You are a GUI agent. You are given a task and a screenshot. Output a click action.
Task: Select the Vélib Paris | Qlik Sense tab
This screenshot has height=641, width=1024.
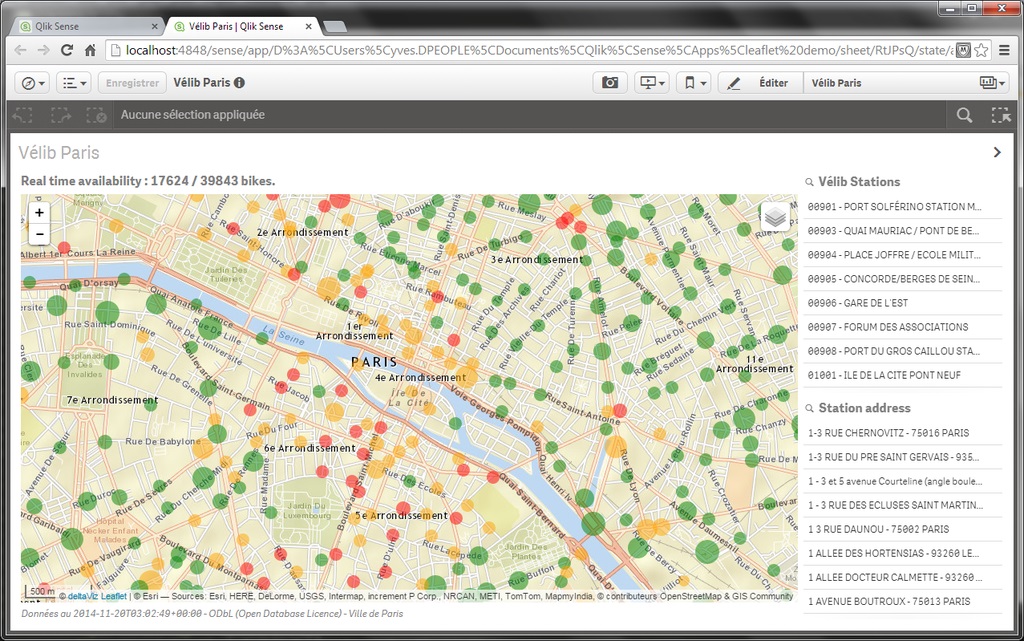tap(243, 26)
